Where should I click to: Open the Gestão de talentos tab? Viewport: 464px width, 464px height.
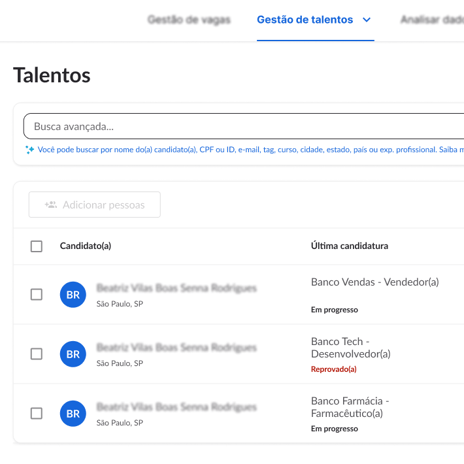tap(305, 20)
